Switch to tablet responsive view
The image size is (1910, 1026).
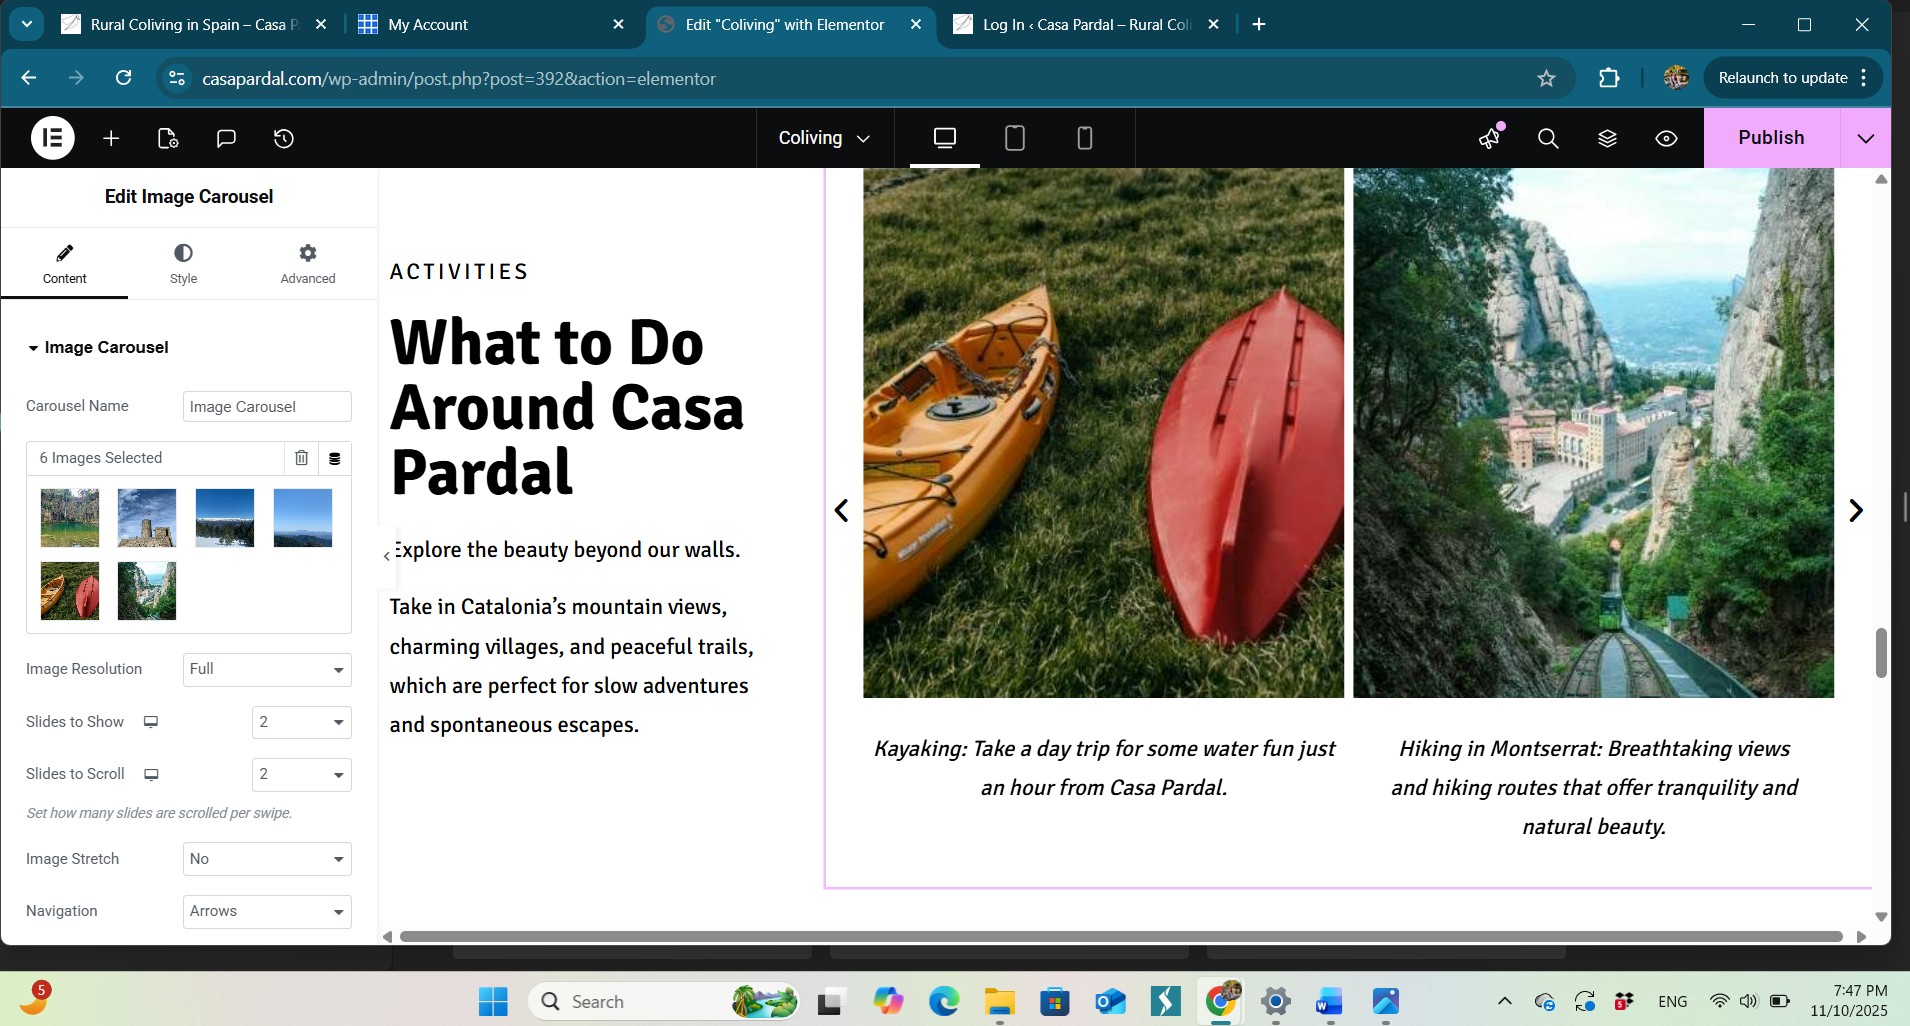click(x=1014, y=138)
